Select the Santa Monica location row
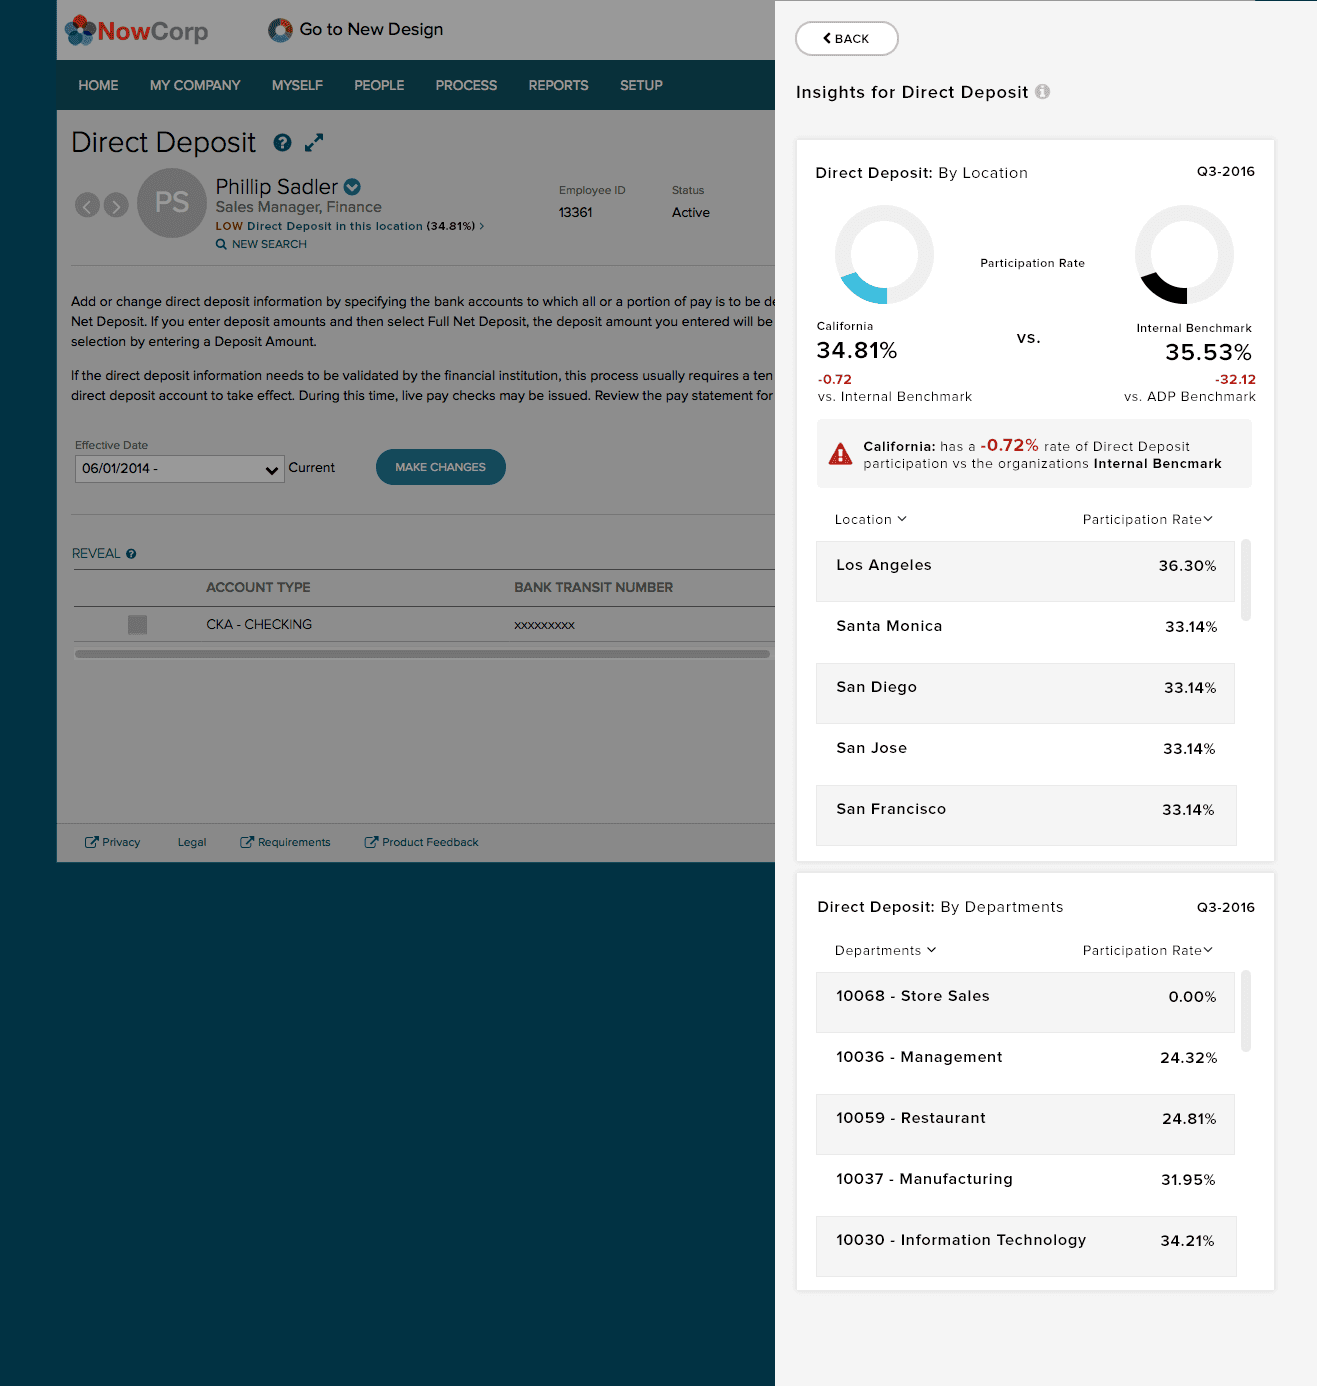 click(x=1026, y=632)
